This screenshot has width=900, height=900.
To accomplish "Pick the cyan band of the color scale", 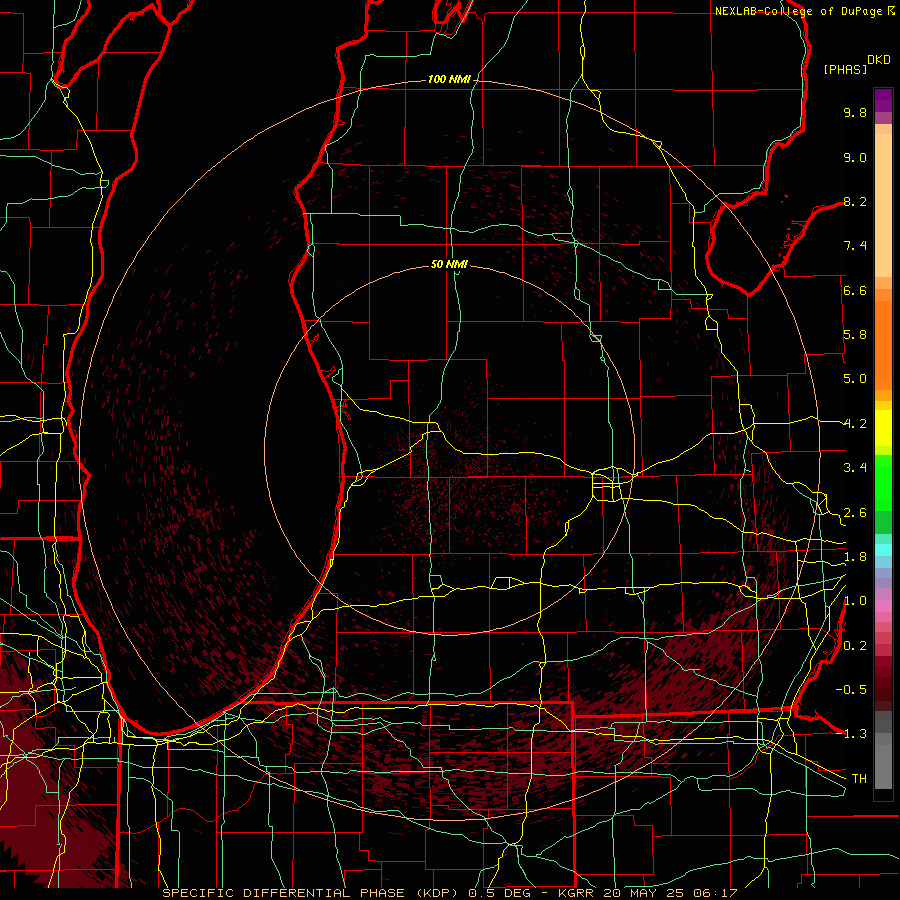I will click(883, 550).
